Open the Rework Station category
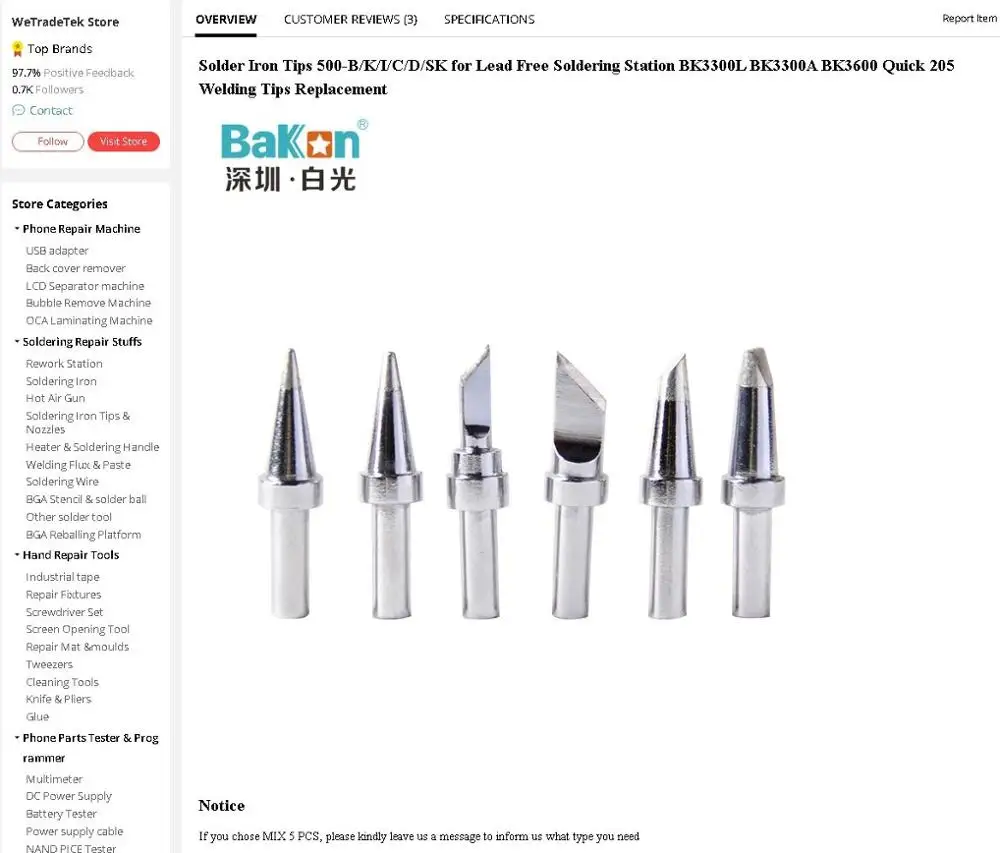Screen dimensions: 1000x853 pos(64,363)
